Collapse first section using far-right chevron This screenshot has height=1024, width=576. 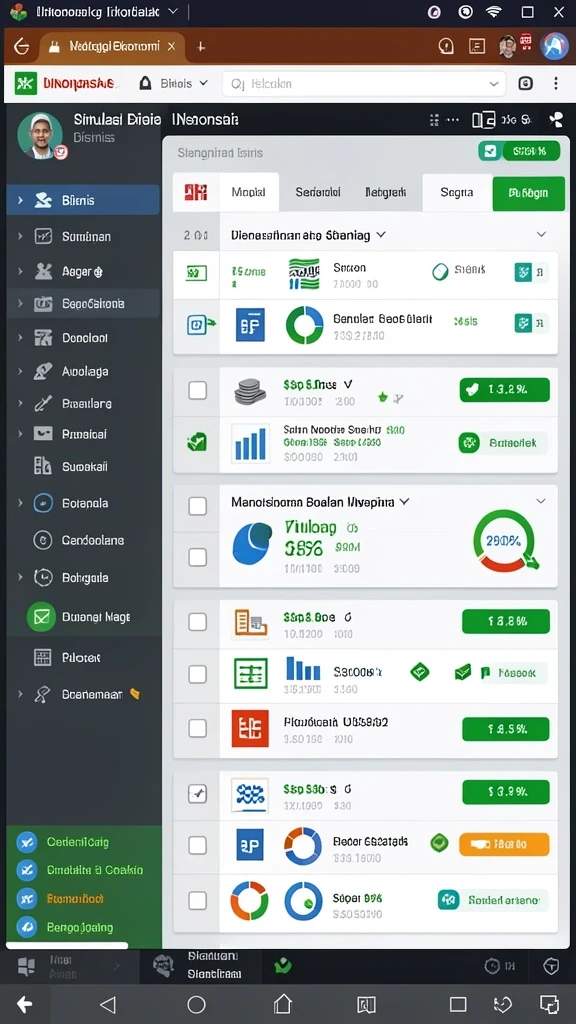(x=541, y=234)
